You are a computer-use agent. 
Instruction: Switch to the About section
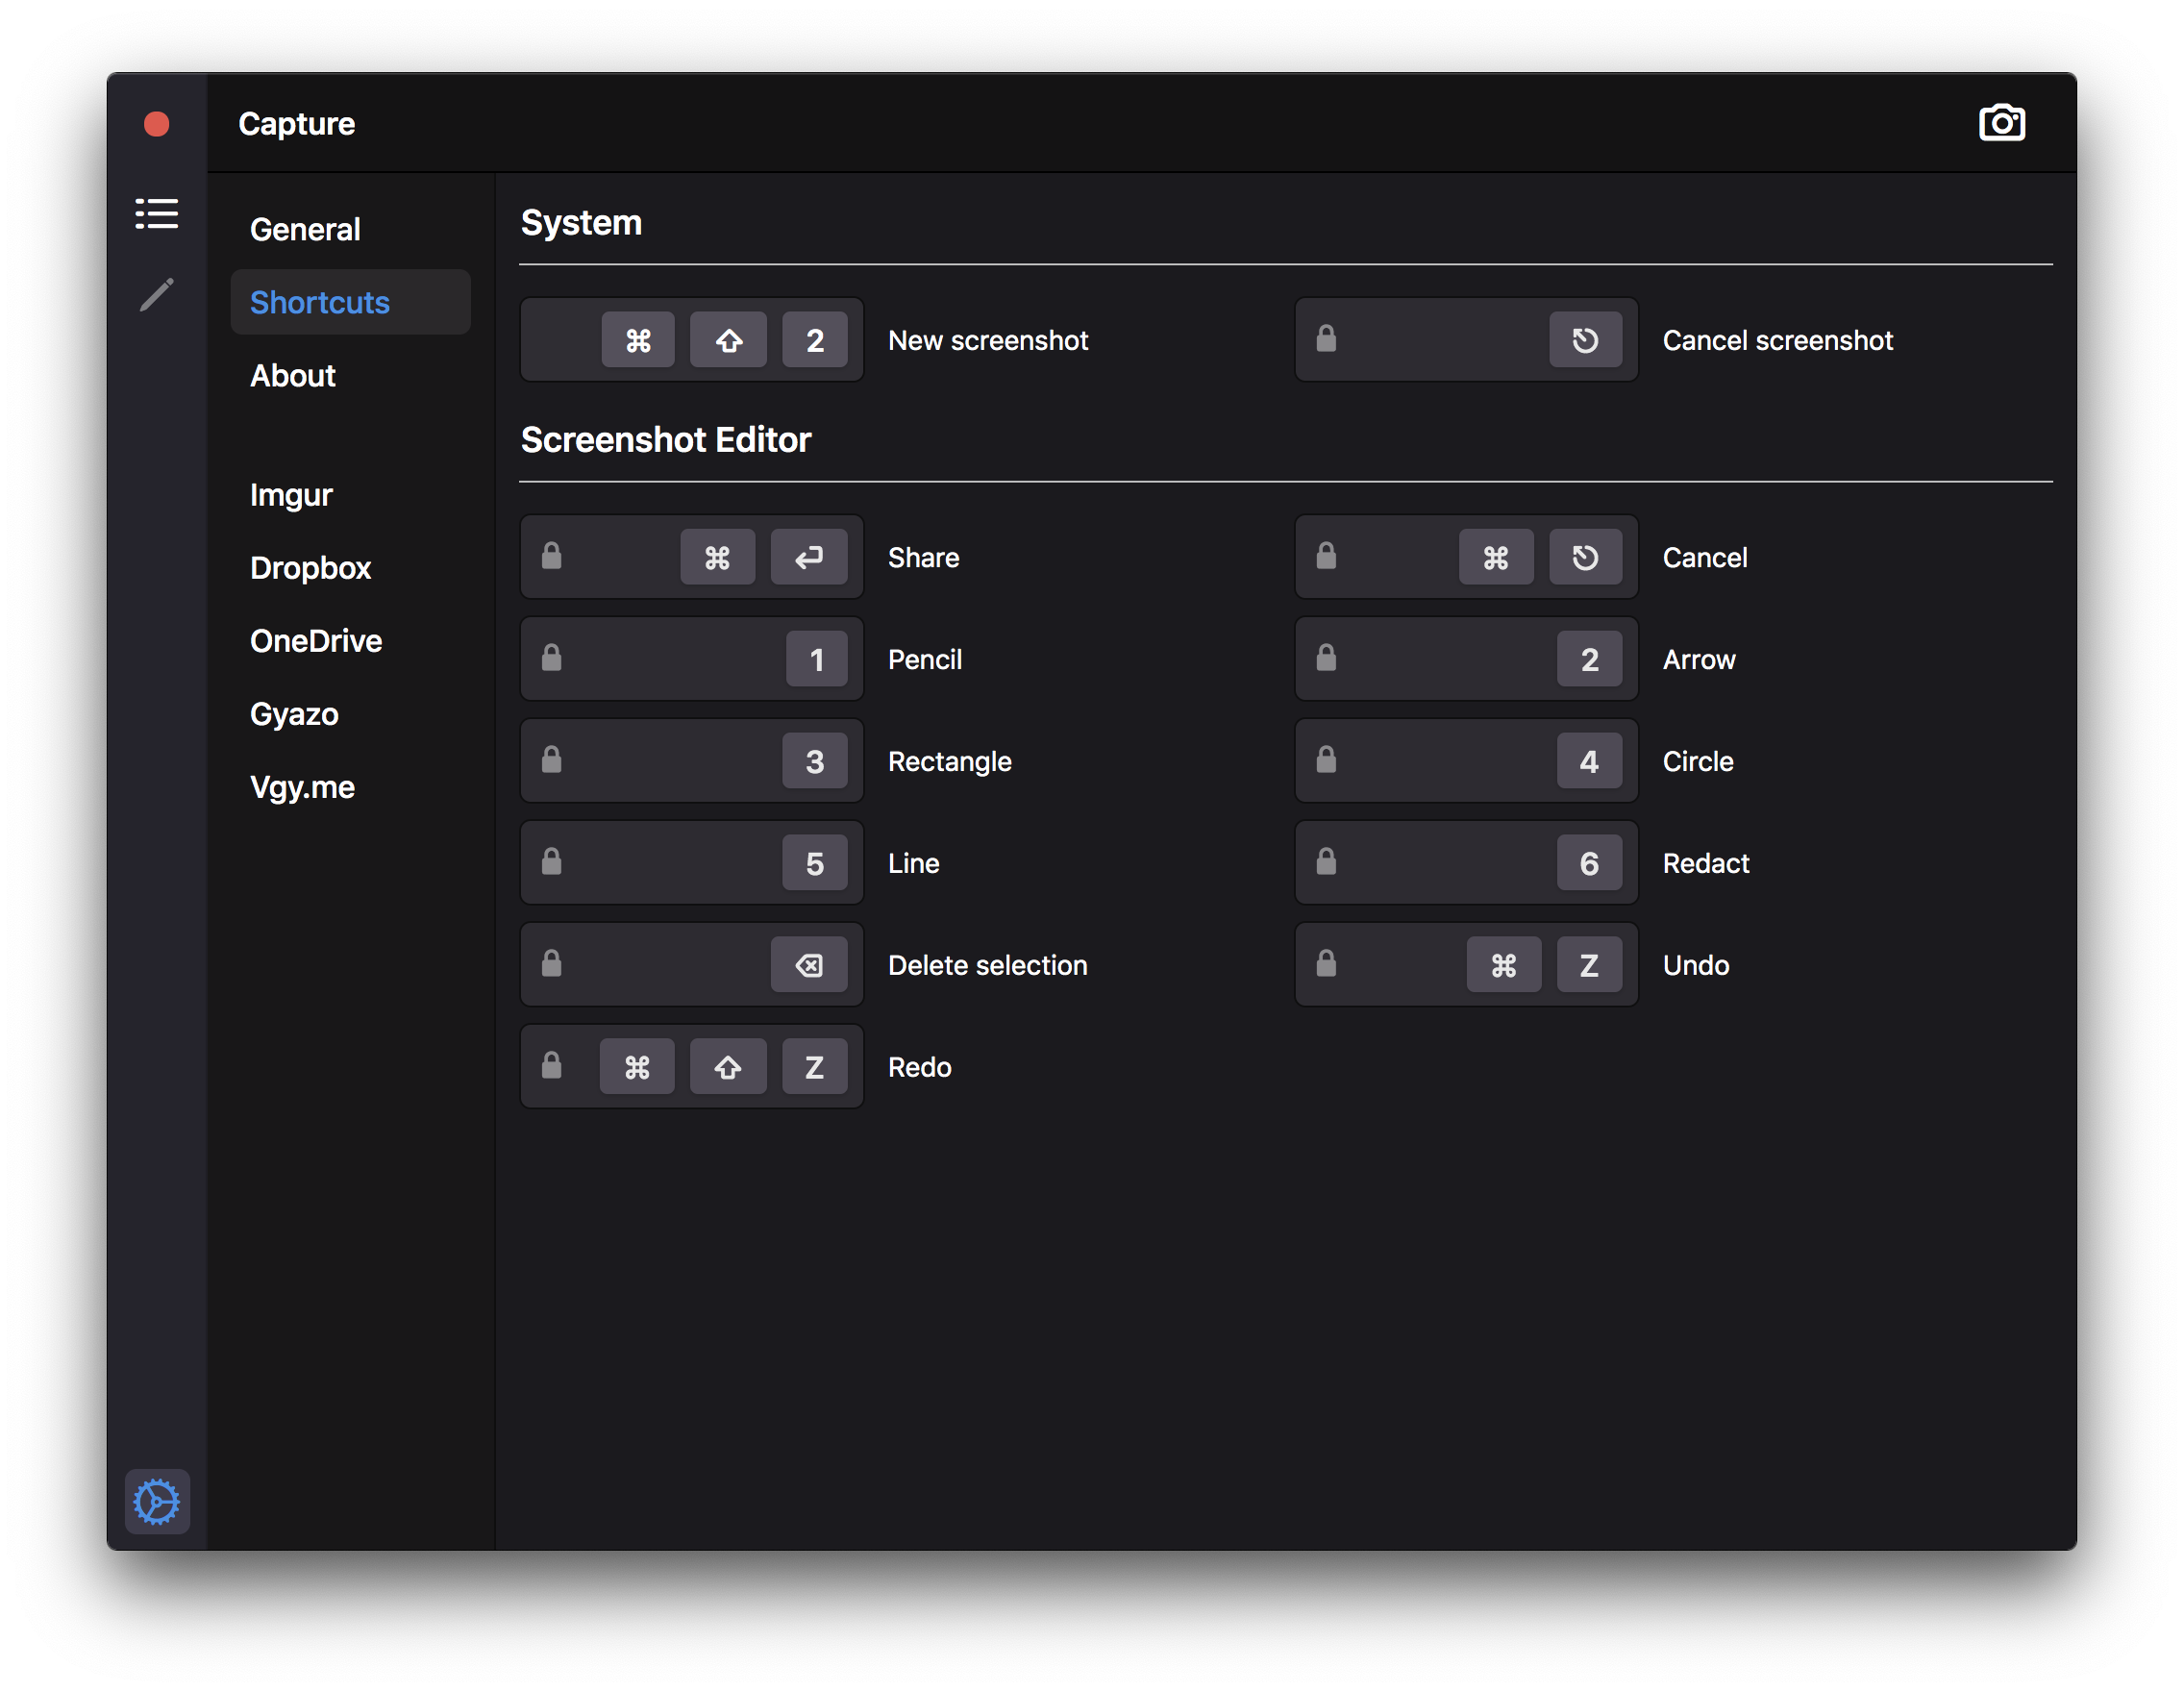tap(293, 375)
